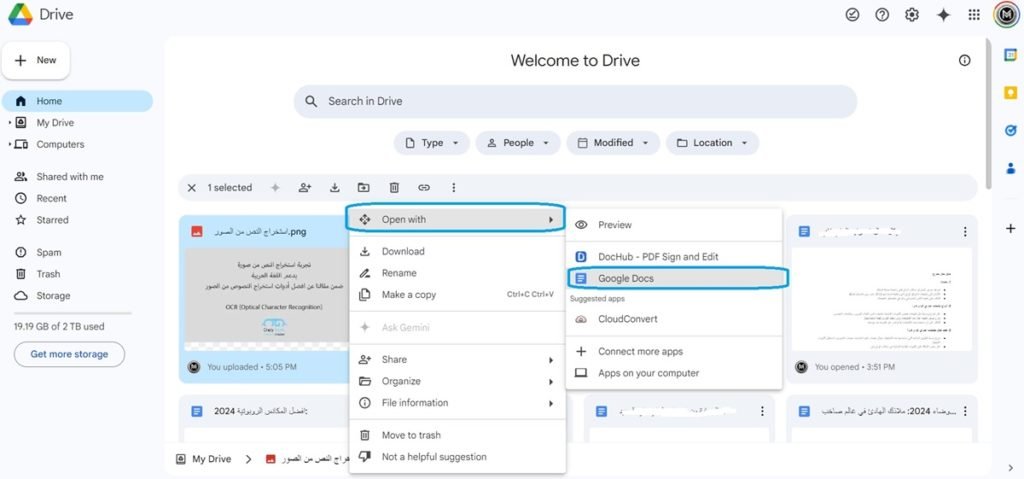Open the Help question mark icon
The height and width of the screenshot is (479, 1024).
(882, 14)
